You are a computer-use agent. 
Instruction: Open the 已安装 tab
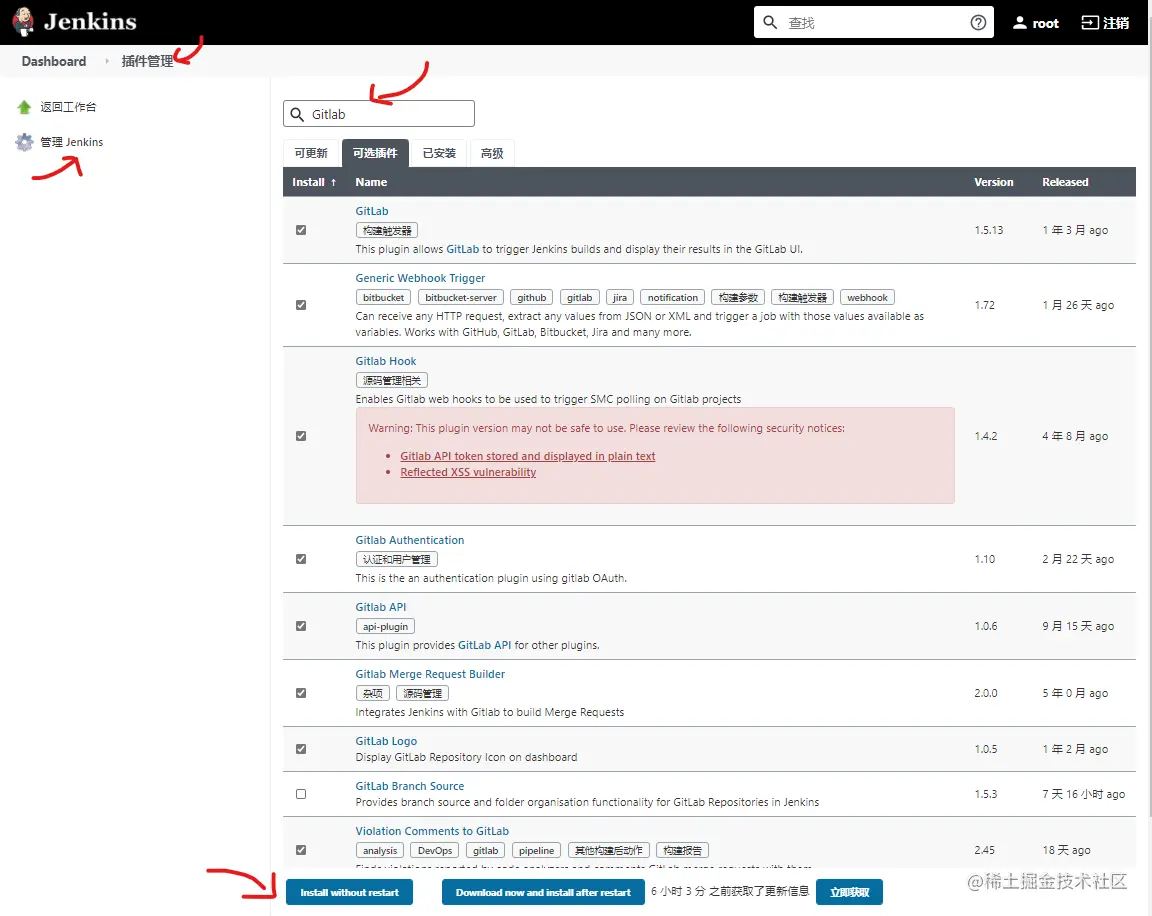pyautogui.click(x=439, y=153)
